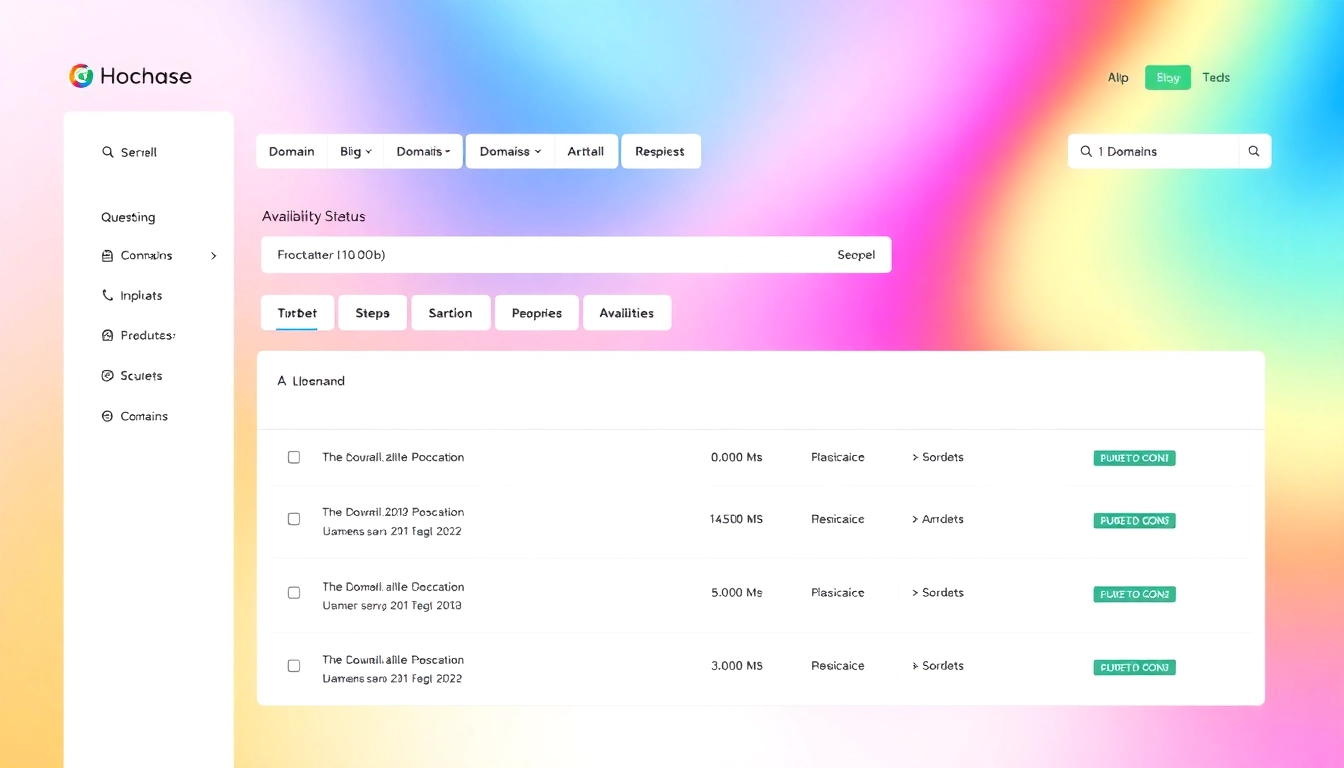Open Comains from the sidebar

(x=140, y=416)
